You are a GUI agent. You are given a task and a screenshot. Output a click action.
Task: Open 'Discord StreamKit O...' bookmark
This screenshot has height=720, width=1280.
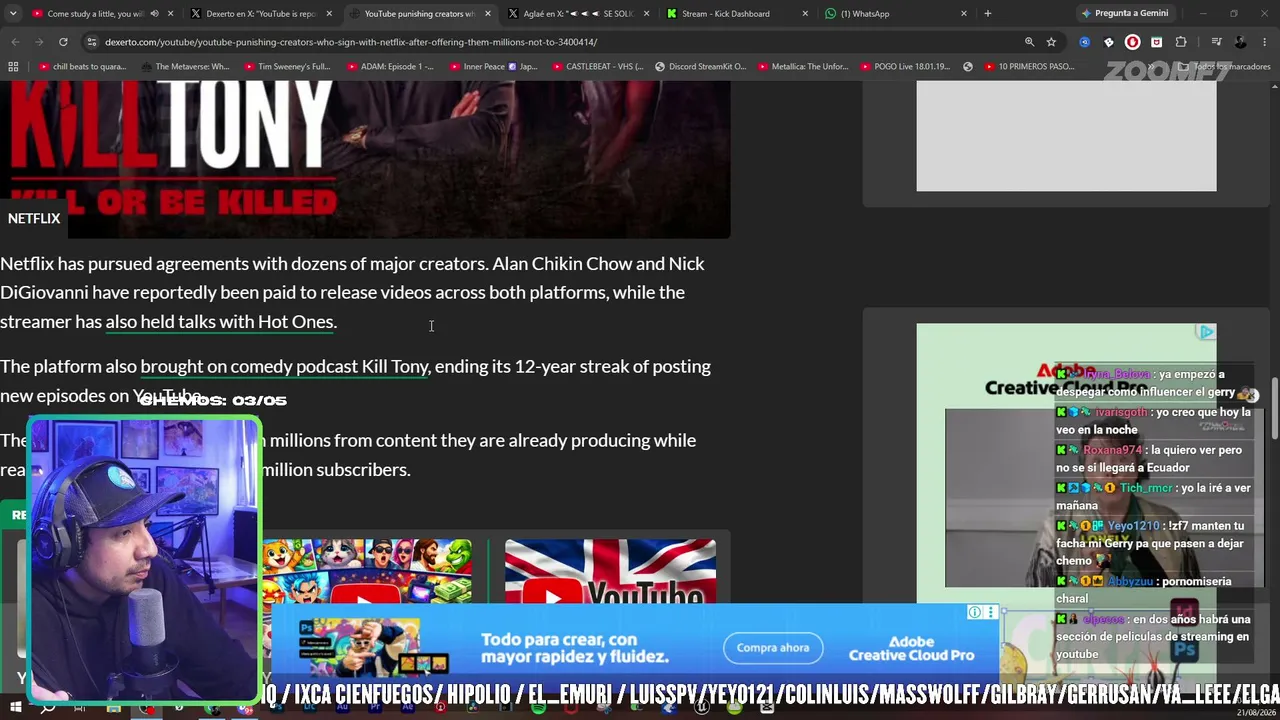[700, 67]
